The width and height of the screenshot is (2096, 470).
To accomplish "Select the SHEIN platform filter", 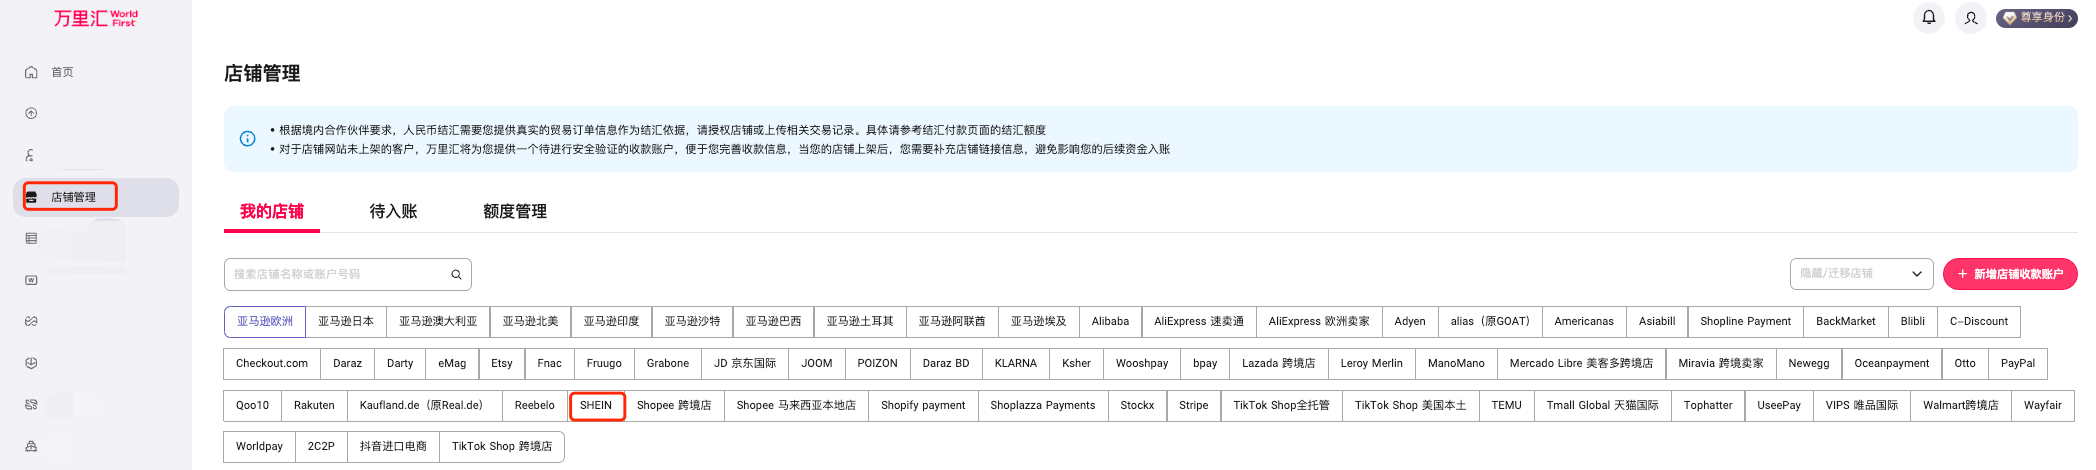I will tap(596, 406).
